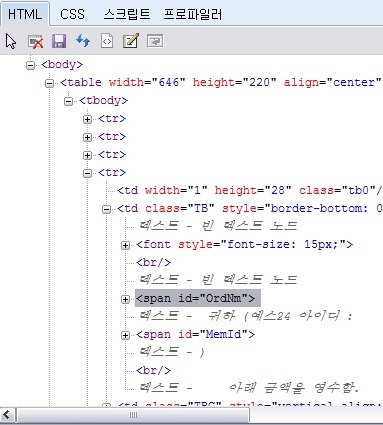The height and width of the screenshot is (425, 383).
Task: Select the <td width="1" height="28"> element
Action: pyautogui.click(x=250, y=190)
